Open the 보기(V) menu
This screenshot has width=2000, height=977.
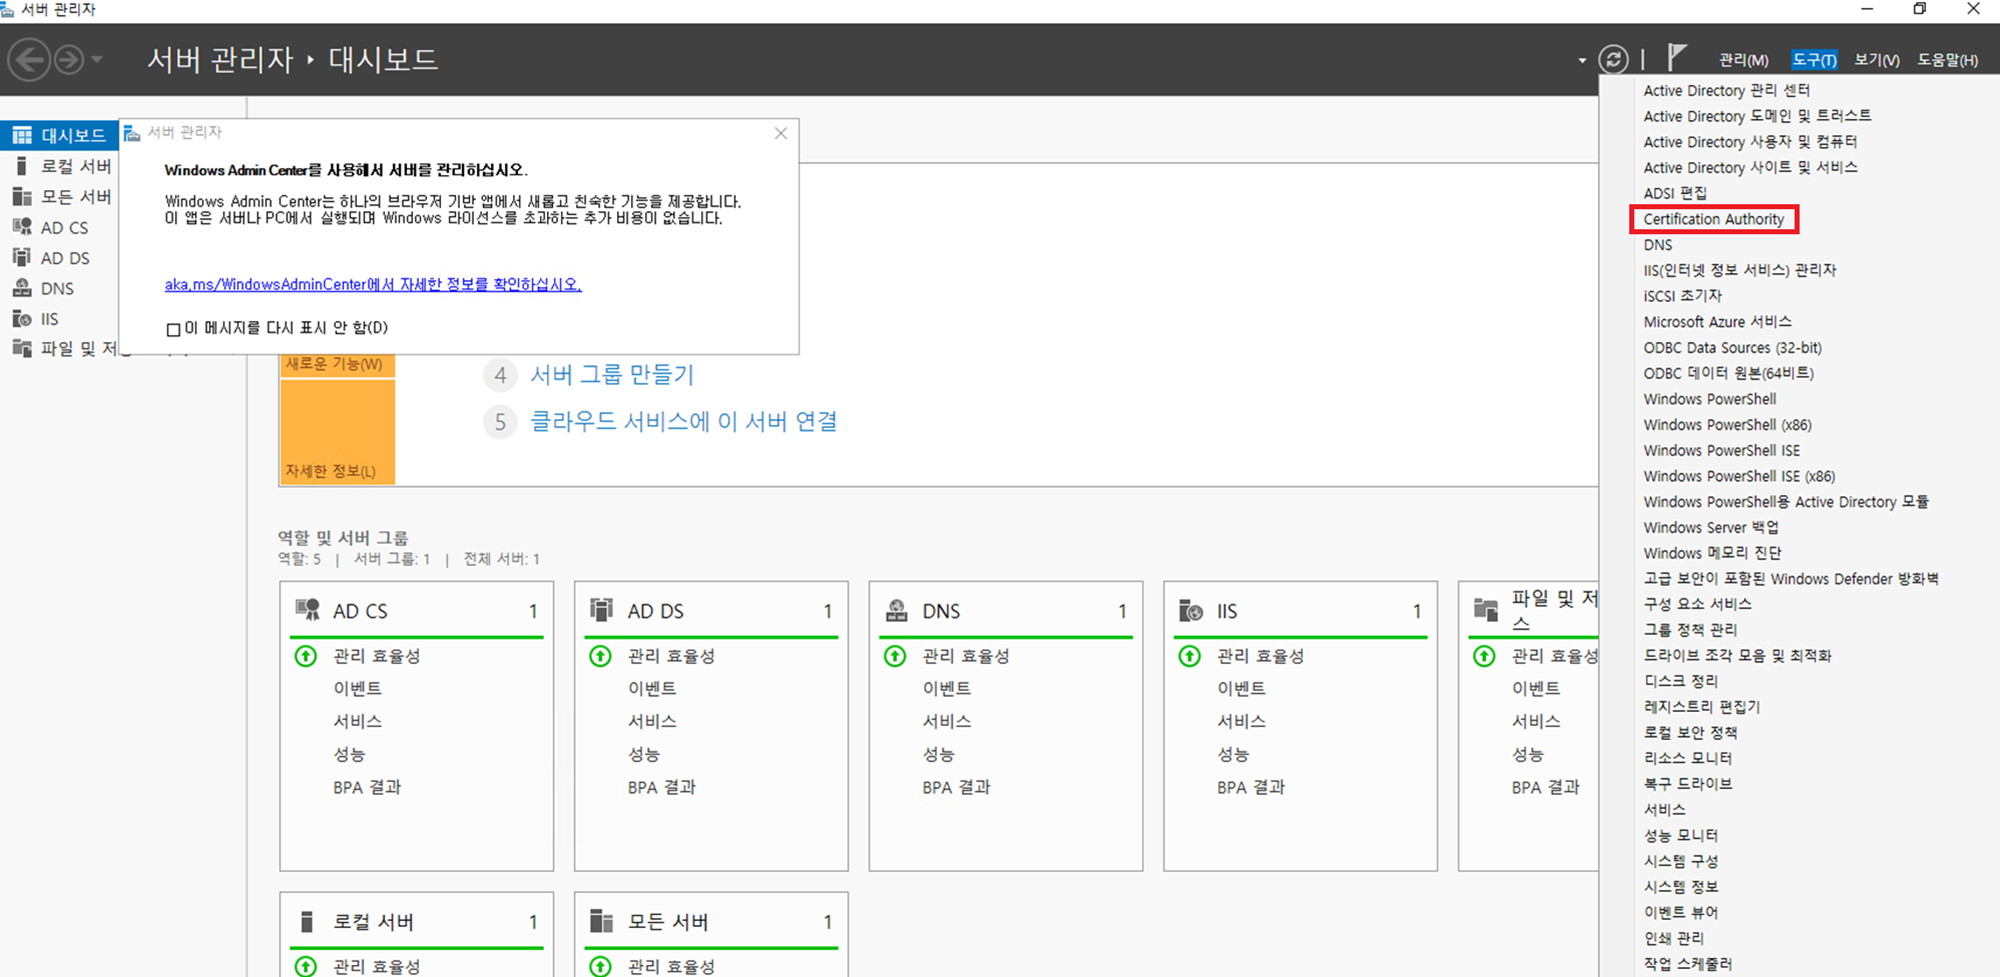tap(1877, 60)
